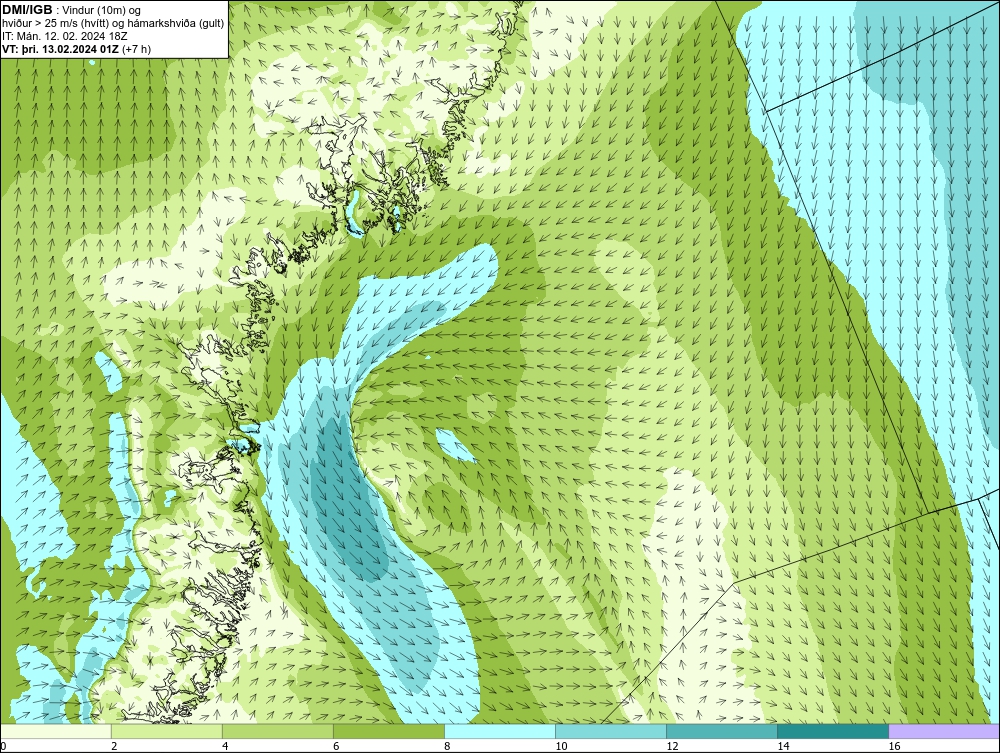Click legend tick label '2'

pos(114,746)
